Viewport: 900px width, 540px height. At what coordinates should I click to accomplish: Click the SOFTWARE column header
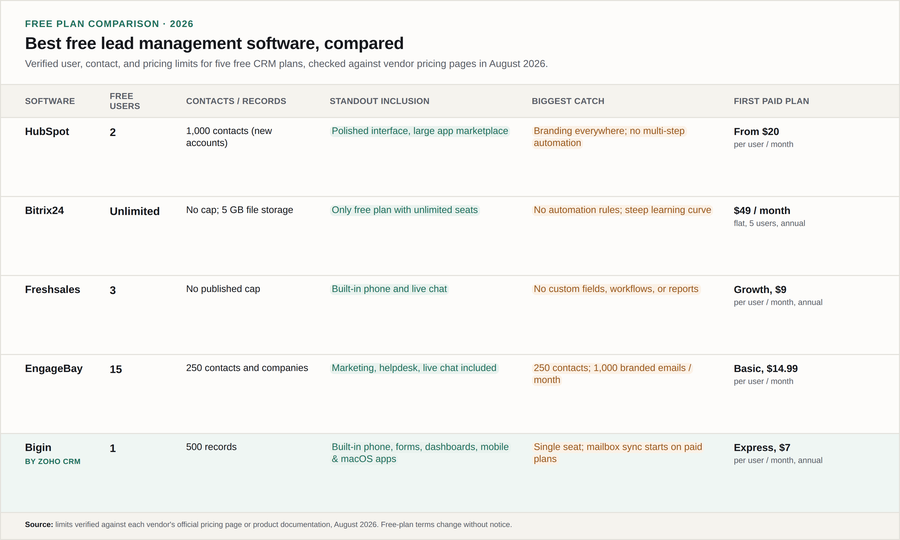(50, 101)
